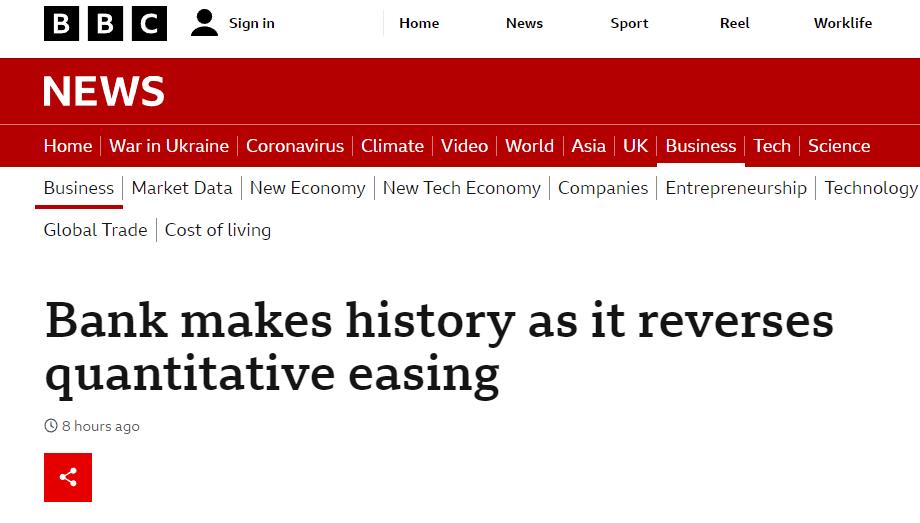Image resolution: width=920 pixels, height=523 pixels.
Task: Open Companies sub-tab
Action: pyautogui.click(x=603, y=188)
